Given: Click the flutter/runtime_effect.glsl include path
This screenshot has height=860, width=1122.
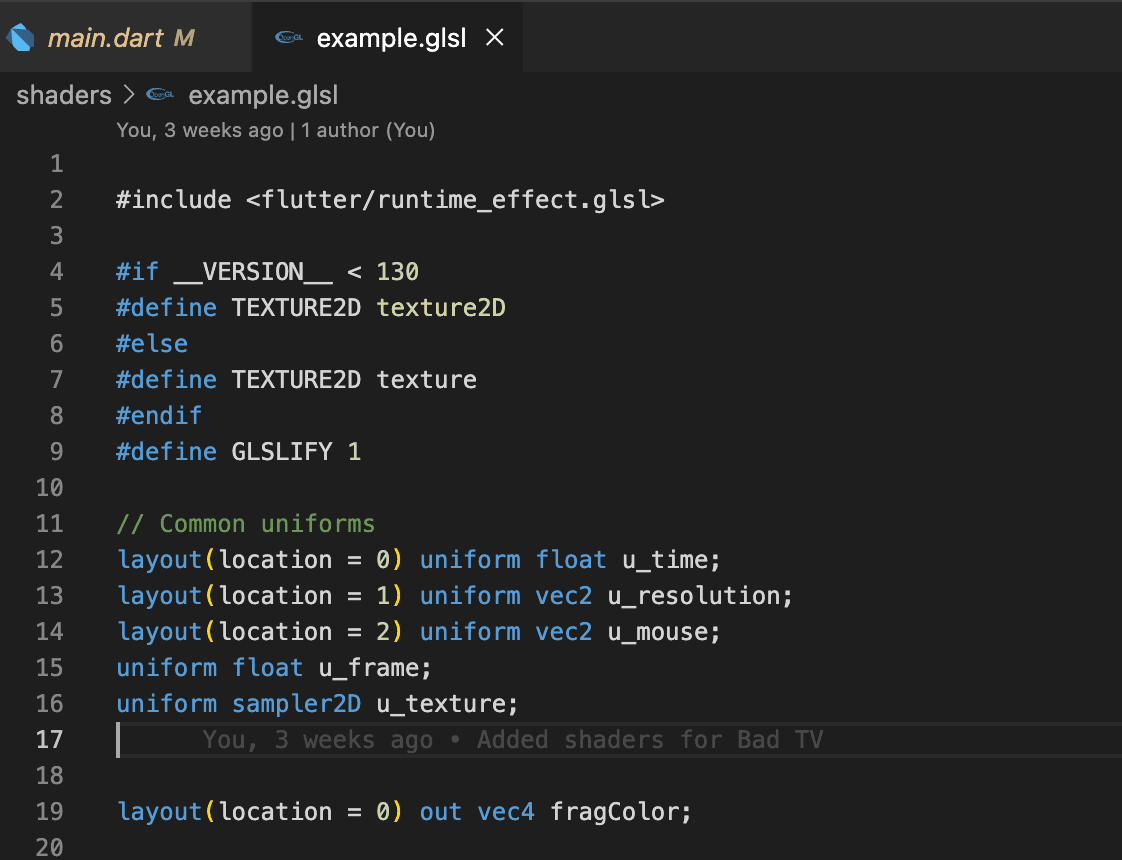Looking at the screenshot, I should tap(455, 200).
